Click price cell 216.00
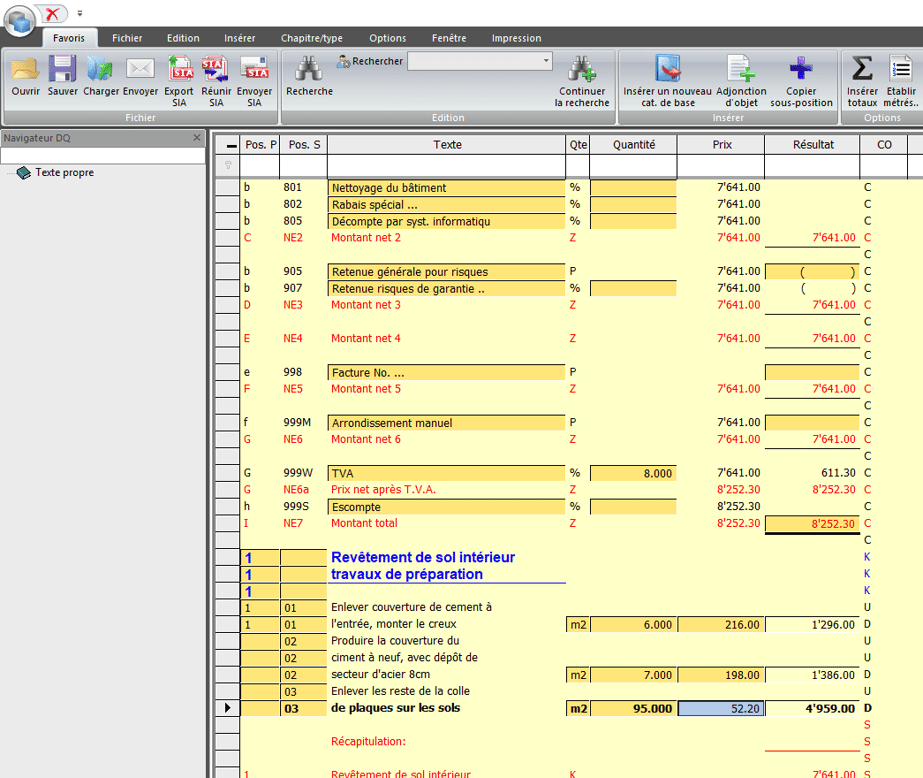Image resolution: width=923 pixels, height=778 pixels. [x=721, y=624]
